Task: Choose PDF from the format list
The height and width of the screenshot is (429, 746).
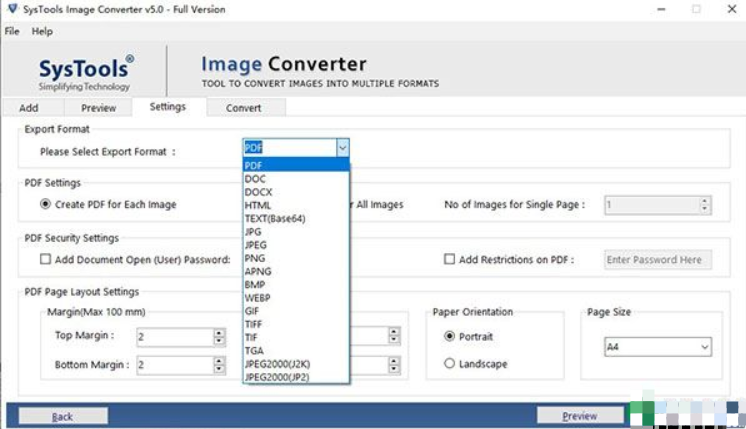Action: (x=296, y=166)
